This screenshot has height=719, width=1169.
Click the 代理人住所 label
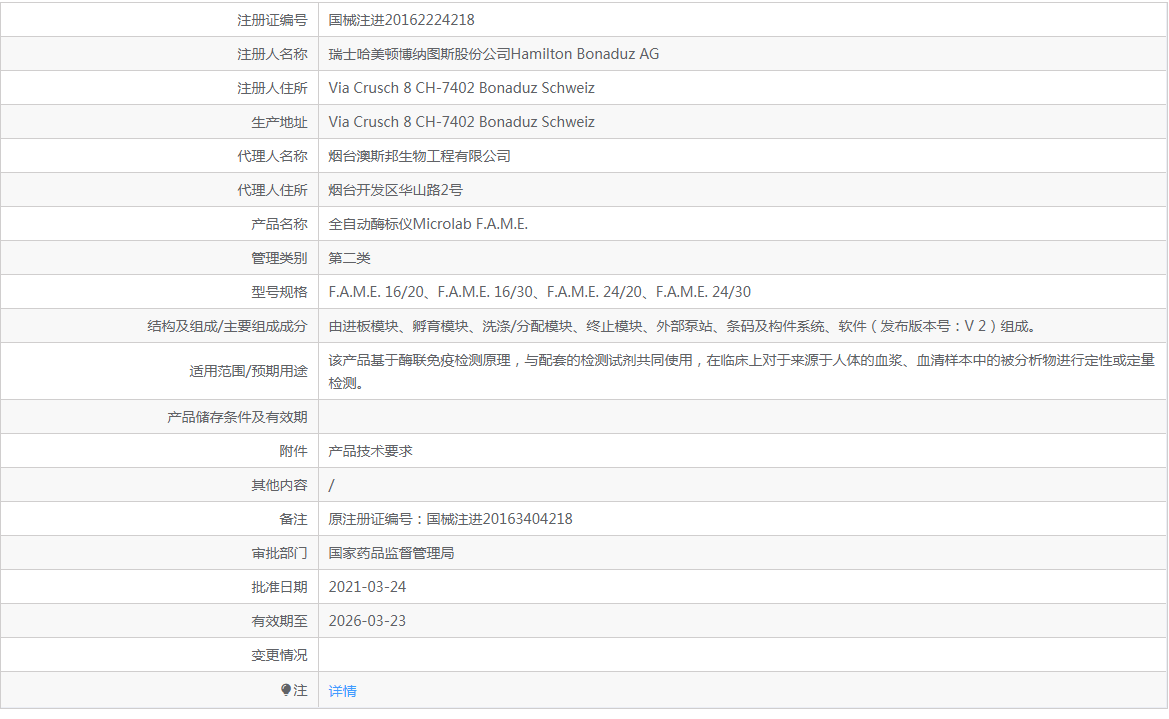(x=272, y=190)
